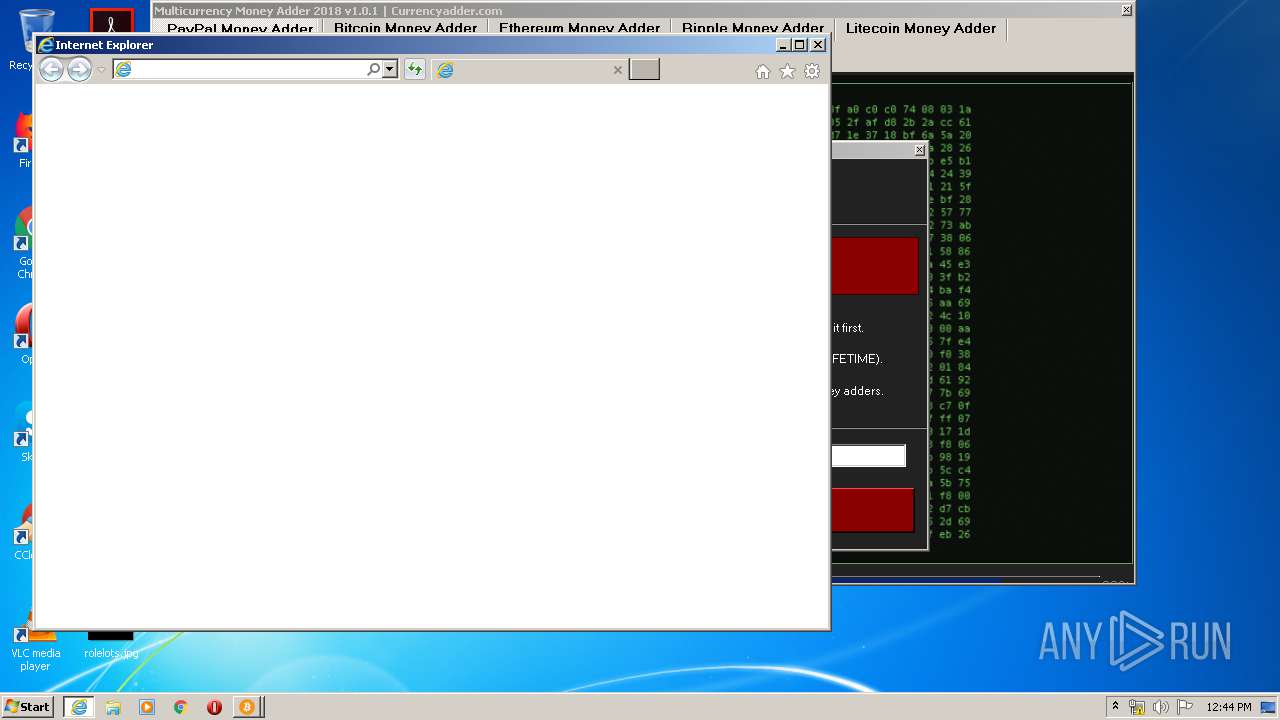
Task: Go back with the Internet Explorer Back arrow
Action: tap(51, 69)
